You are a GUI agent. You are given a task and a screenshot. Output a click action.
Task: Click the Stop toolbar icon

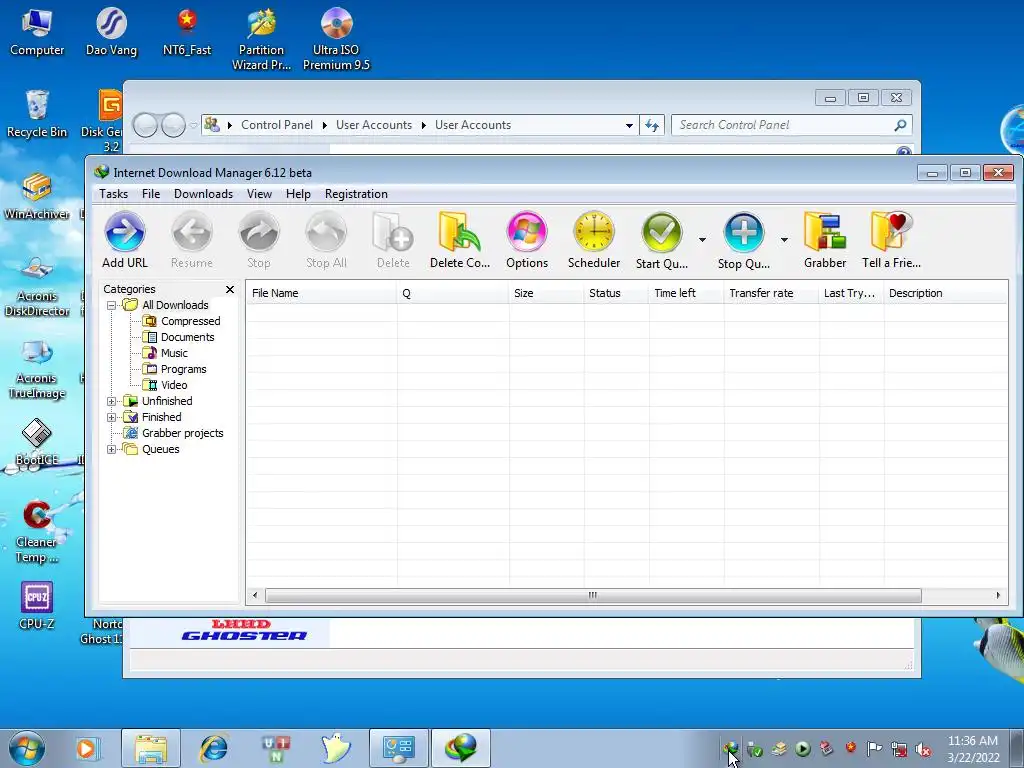(259, 240)
